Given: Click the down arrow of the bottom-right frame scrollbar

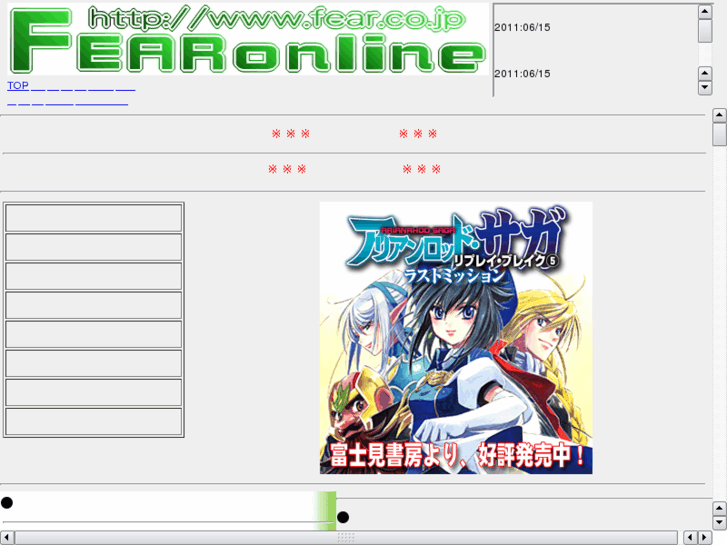Looking at the screenshot, I should tap(719, 522).
